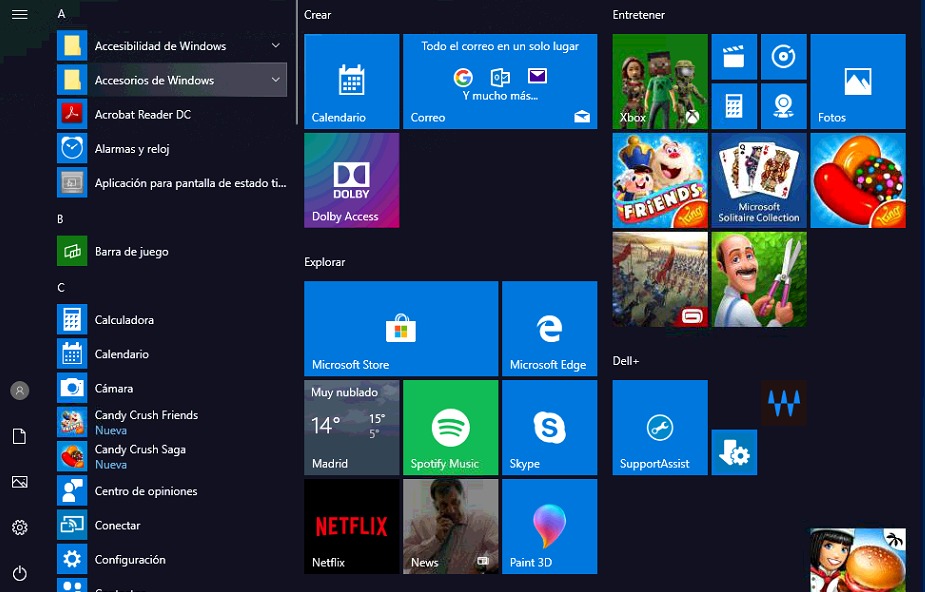Click the Crear group heading

(317, 15)
